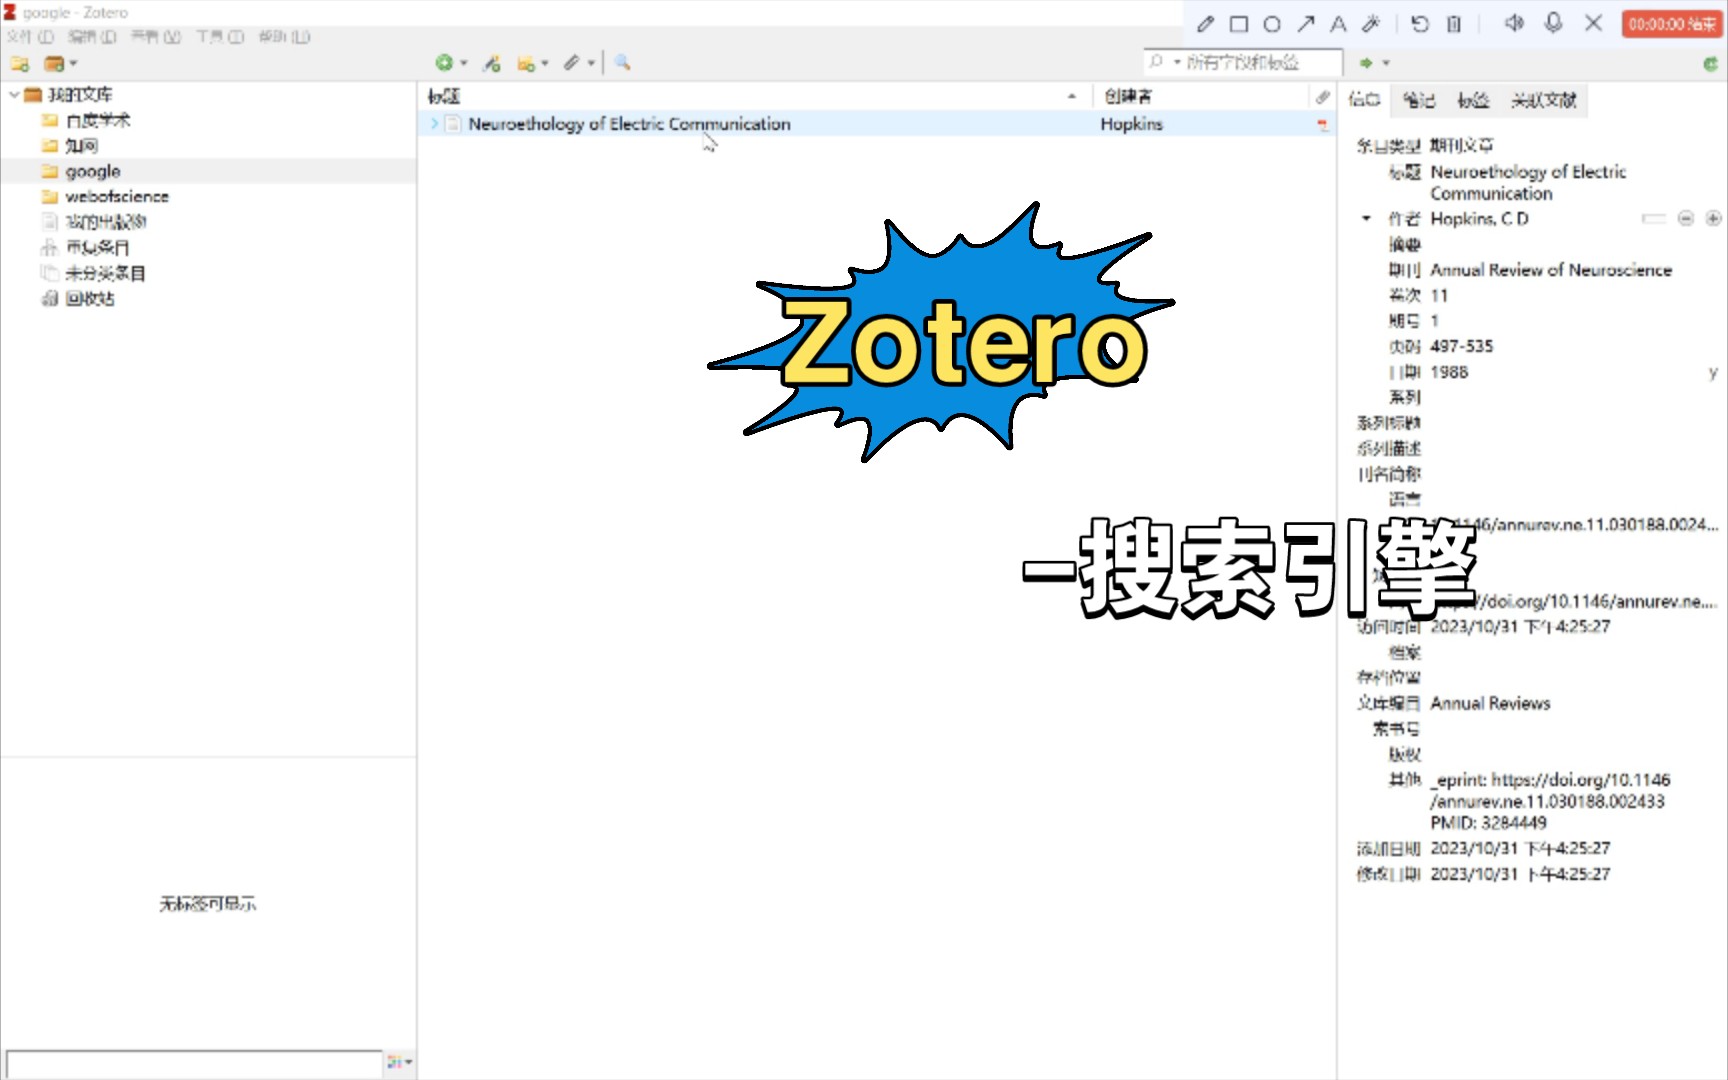The image size is (1728, 1080).
Task: Click the New Collection icon
Action: click(19, 64)
